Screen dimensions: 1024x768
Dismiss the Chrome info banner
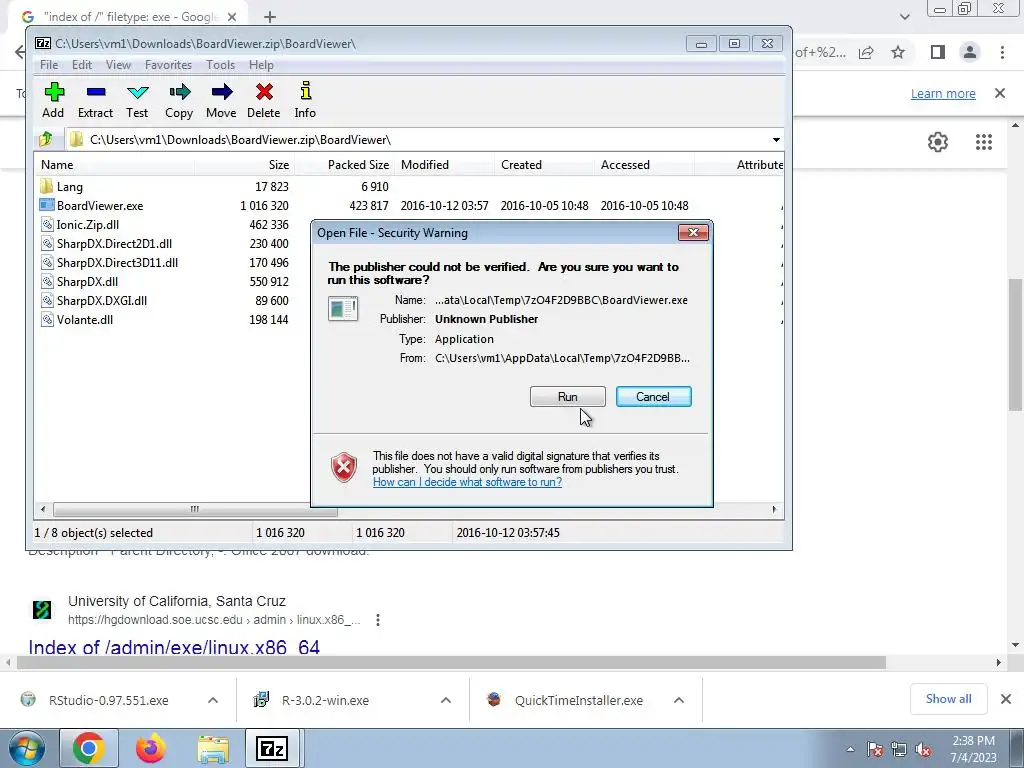[1000, 93]
